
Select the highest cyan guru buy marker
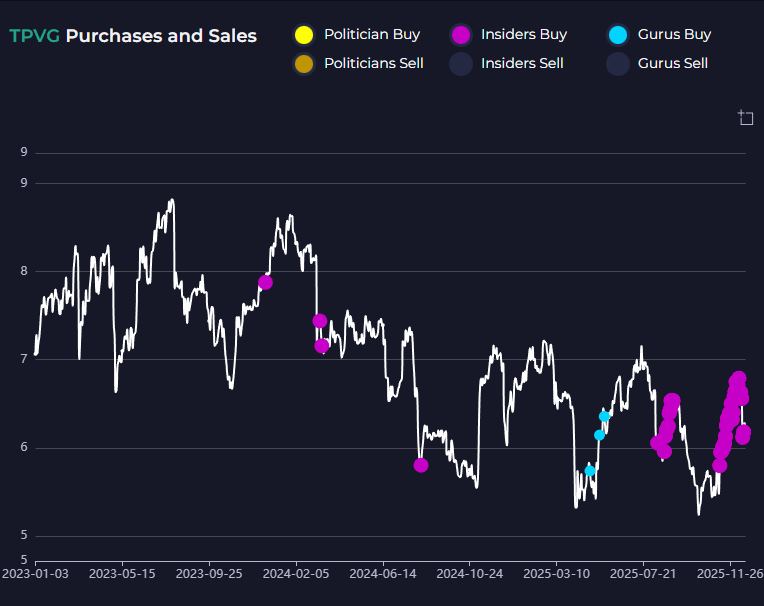coord(604,416)
